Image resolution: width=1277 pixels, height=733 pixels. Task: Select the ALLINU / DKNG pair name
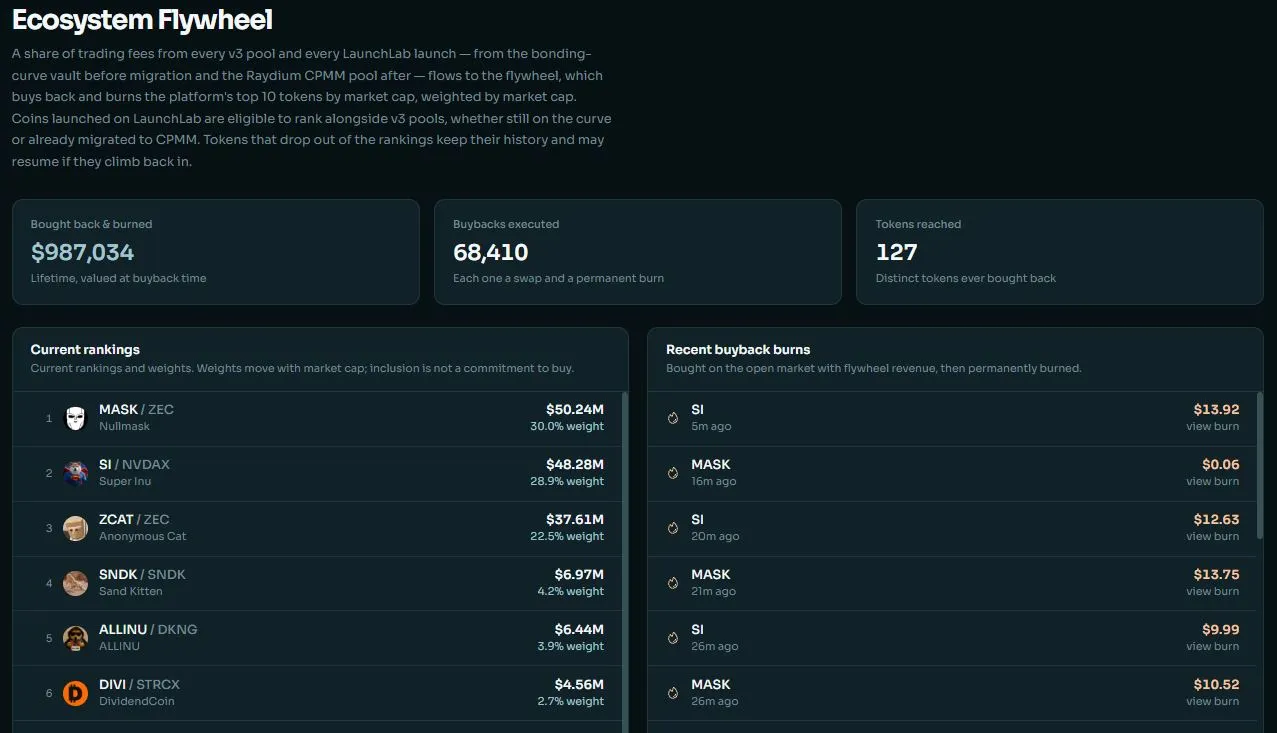click(148, 630)
